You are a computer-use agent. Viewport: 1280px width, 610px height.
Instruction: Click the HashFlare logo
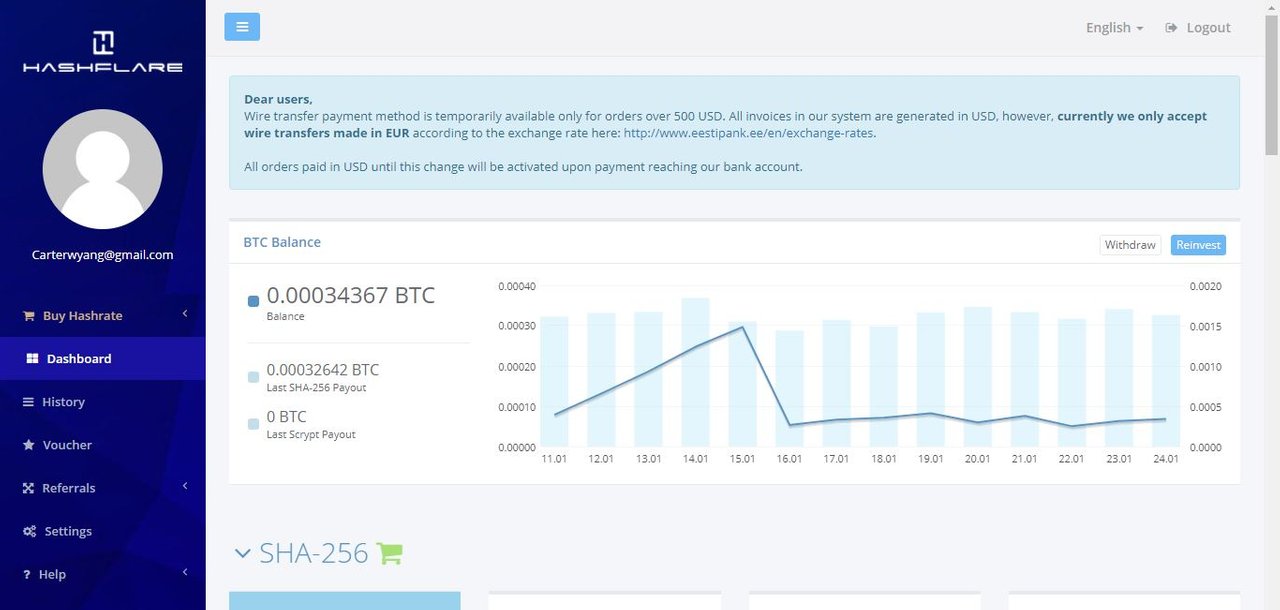coord(103,52)
